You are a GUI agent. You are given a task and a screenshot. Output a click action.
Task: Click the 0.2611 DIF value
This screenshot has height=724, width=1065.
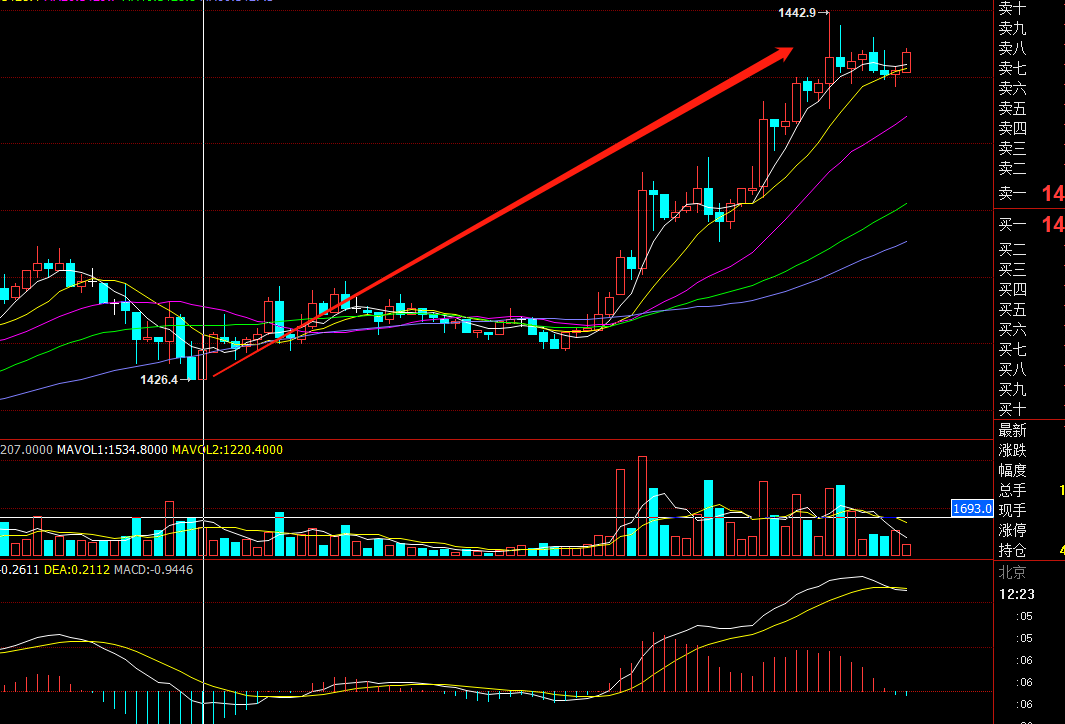coord(20,570)
